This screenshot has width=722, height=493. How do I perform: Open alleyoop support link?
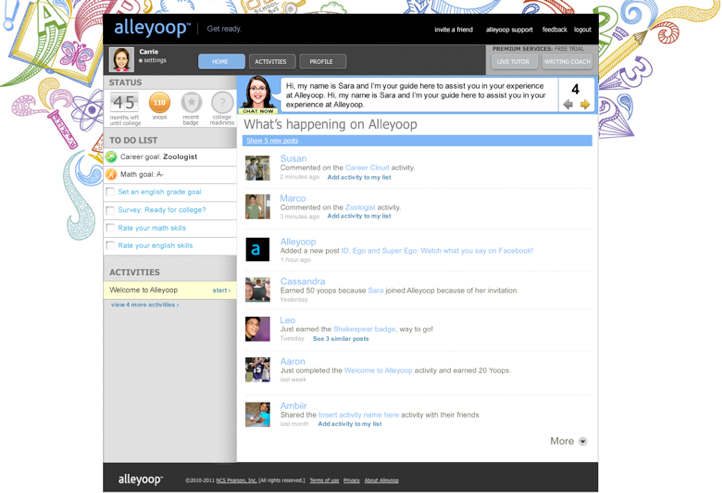pyautogui.click(x=509, y=29)
